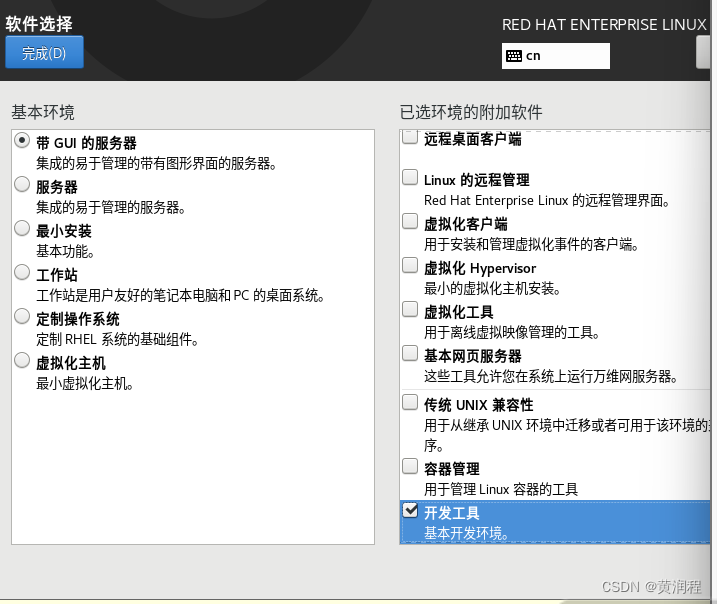Open the cn keyboard layout selector
Viewport: 717px width, 604px height.
(x=556, y=56)
